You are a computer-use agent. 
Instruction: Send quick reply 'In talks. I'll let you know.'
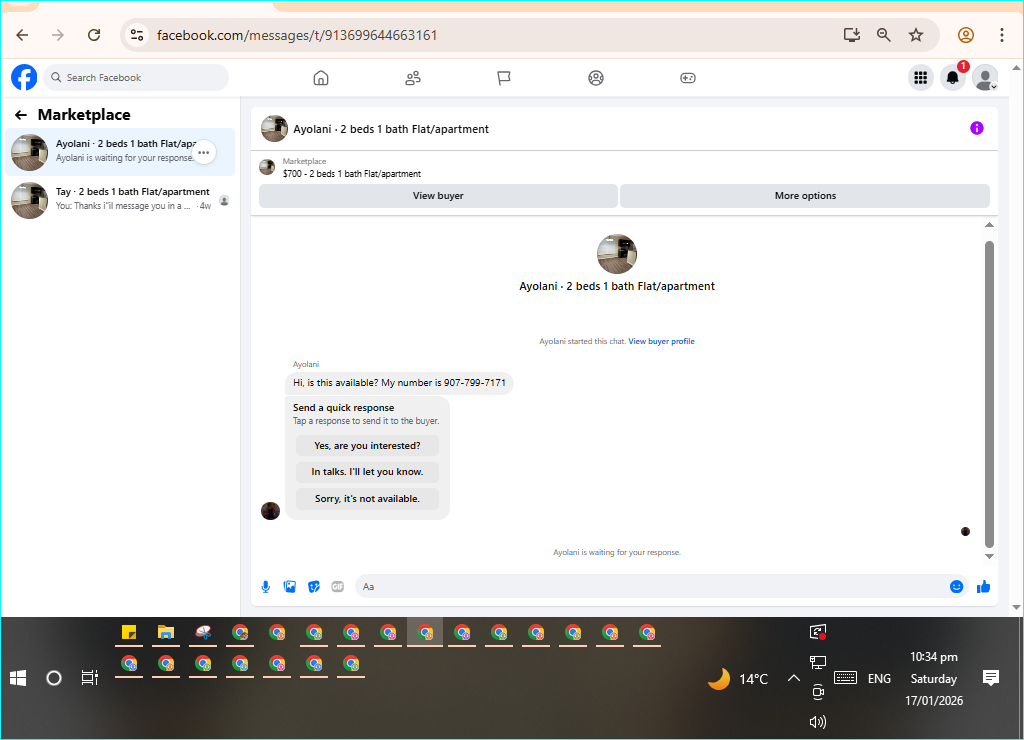click(367, 472)
